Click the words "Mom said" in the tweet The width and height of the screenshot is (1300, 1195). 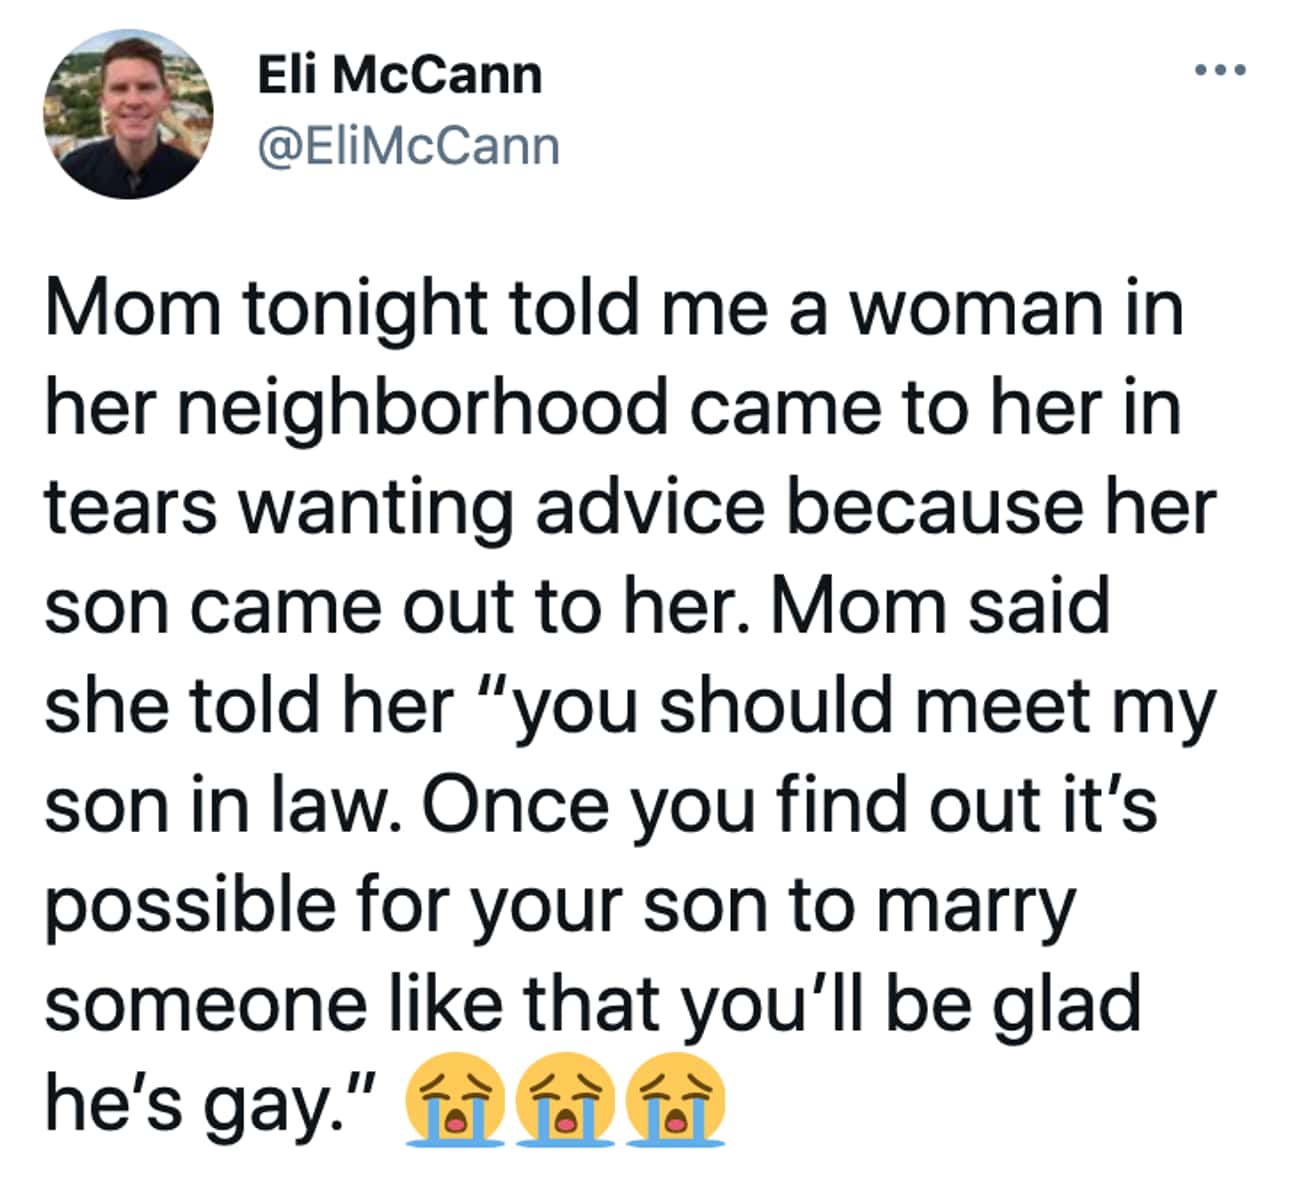(940, 606)
